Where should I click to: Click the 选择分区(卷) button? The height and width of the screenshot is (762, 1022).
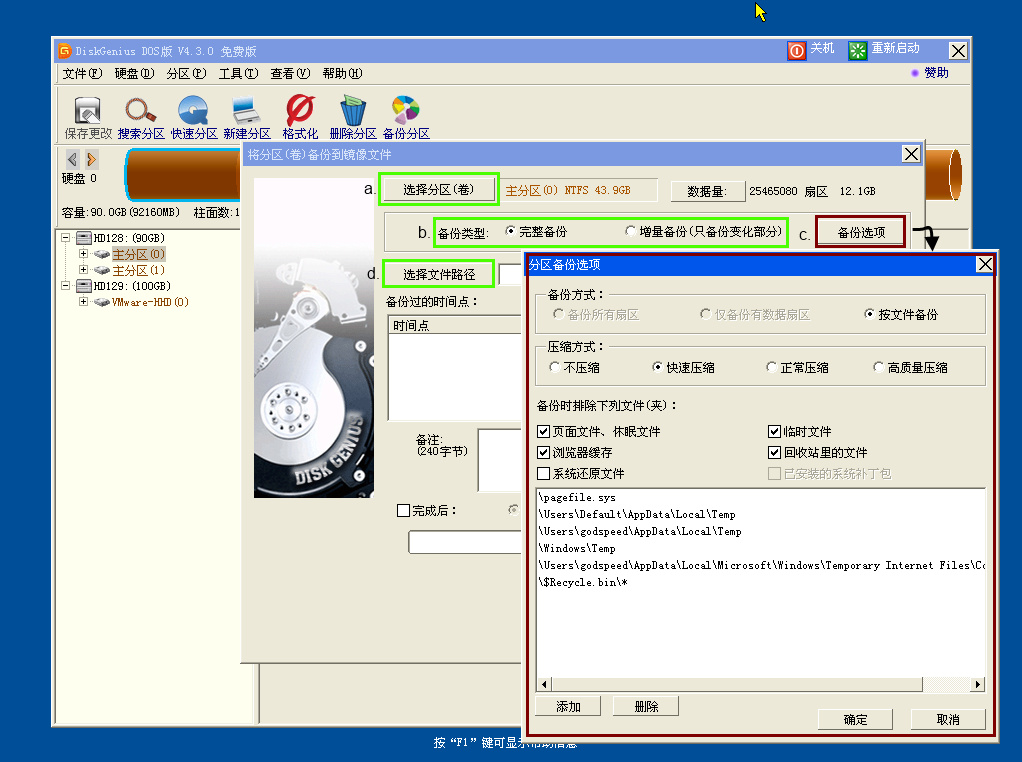tap(439, 190)
